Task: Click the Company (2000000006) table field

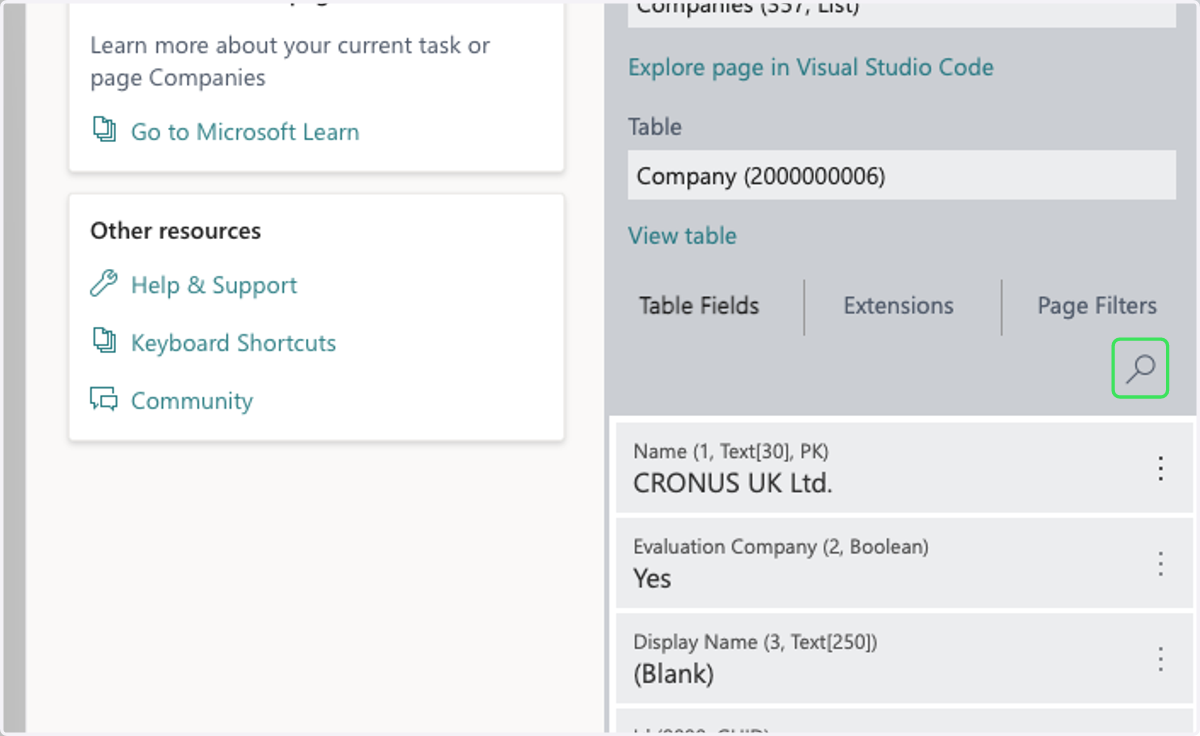Action: click(902, 175)
